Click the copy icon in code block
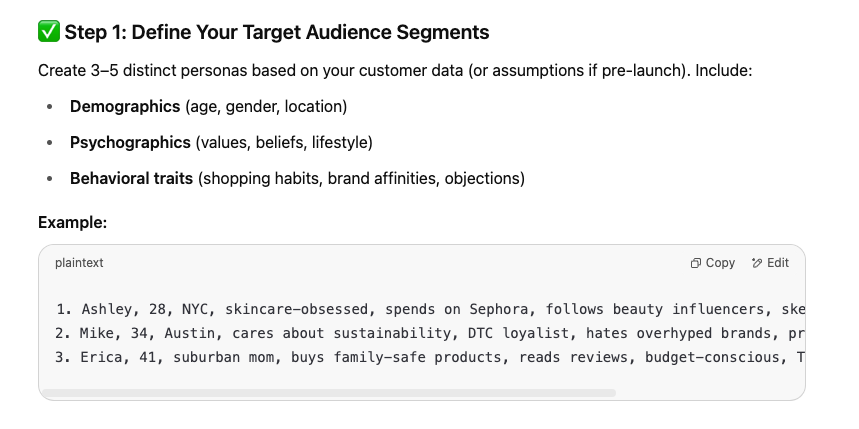 pos(696,264)
